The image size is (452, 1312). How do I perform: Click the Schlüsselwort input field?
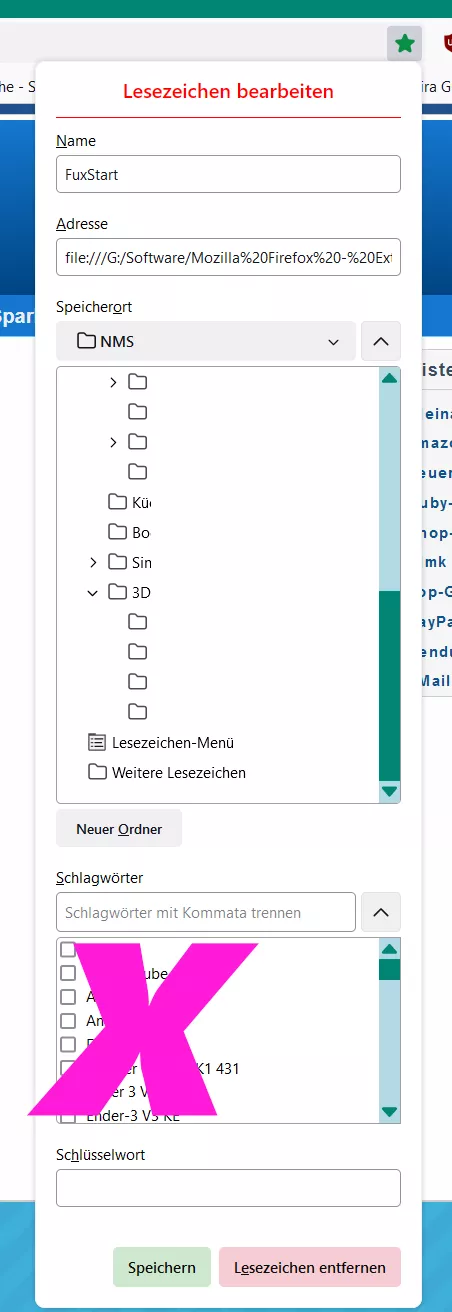tap(228, 1188)
